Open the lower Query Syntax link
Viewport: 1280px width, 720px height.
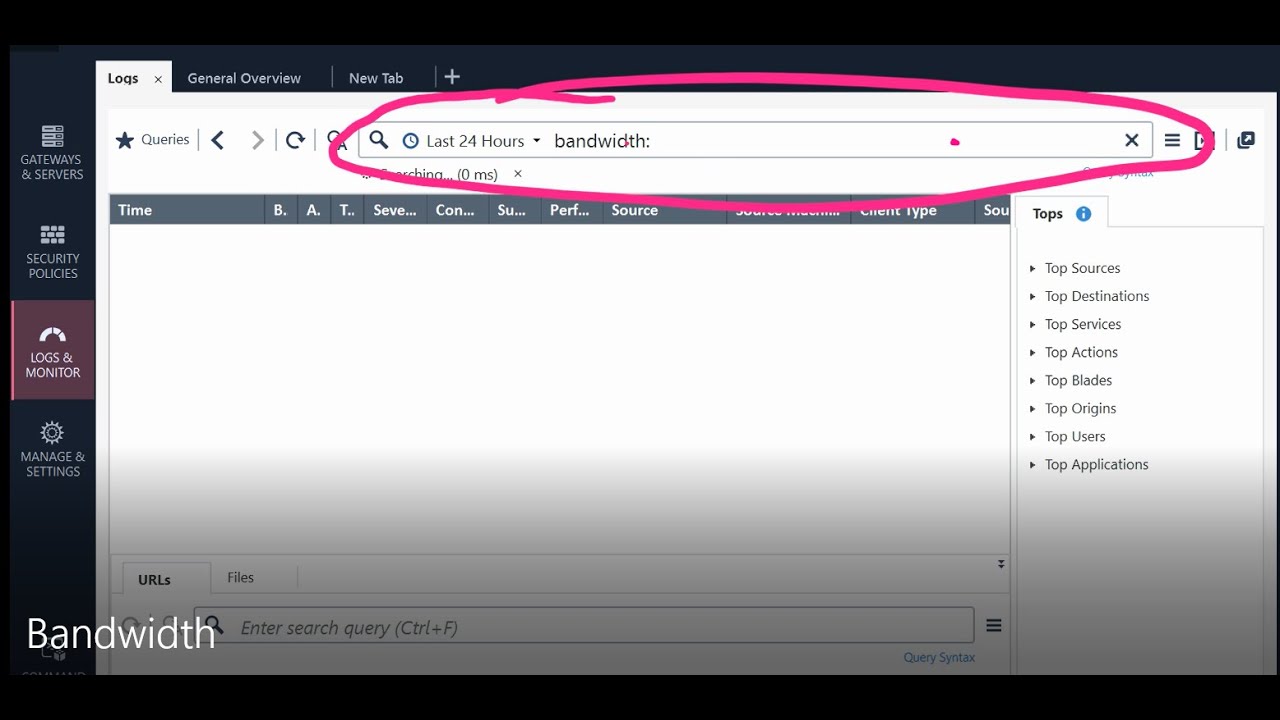coord(939,657)
